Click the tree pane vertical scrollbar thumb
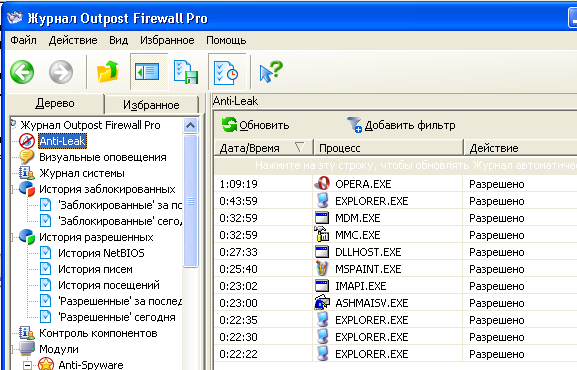 [191, 201]
